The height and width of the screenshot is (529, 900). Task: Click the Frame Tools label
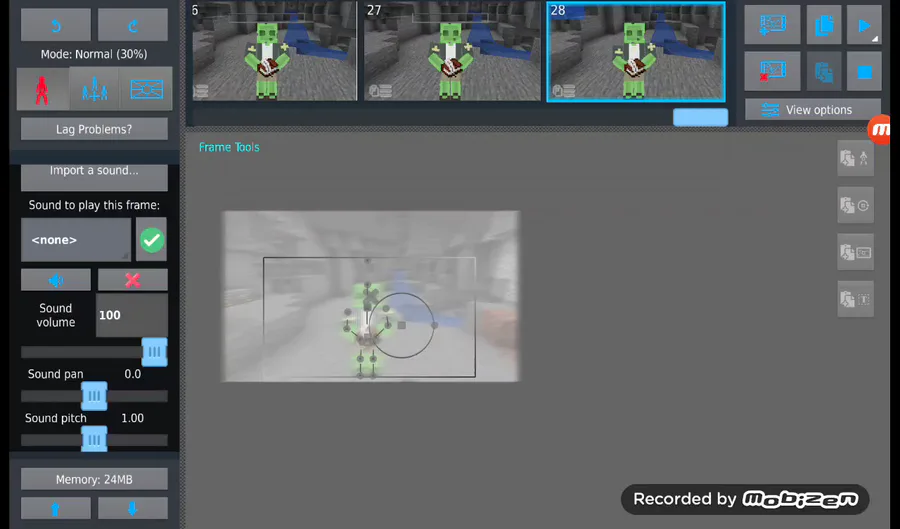[x=229, y=147]
